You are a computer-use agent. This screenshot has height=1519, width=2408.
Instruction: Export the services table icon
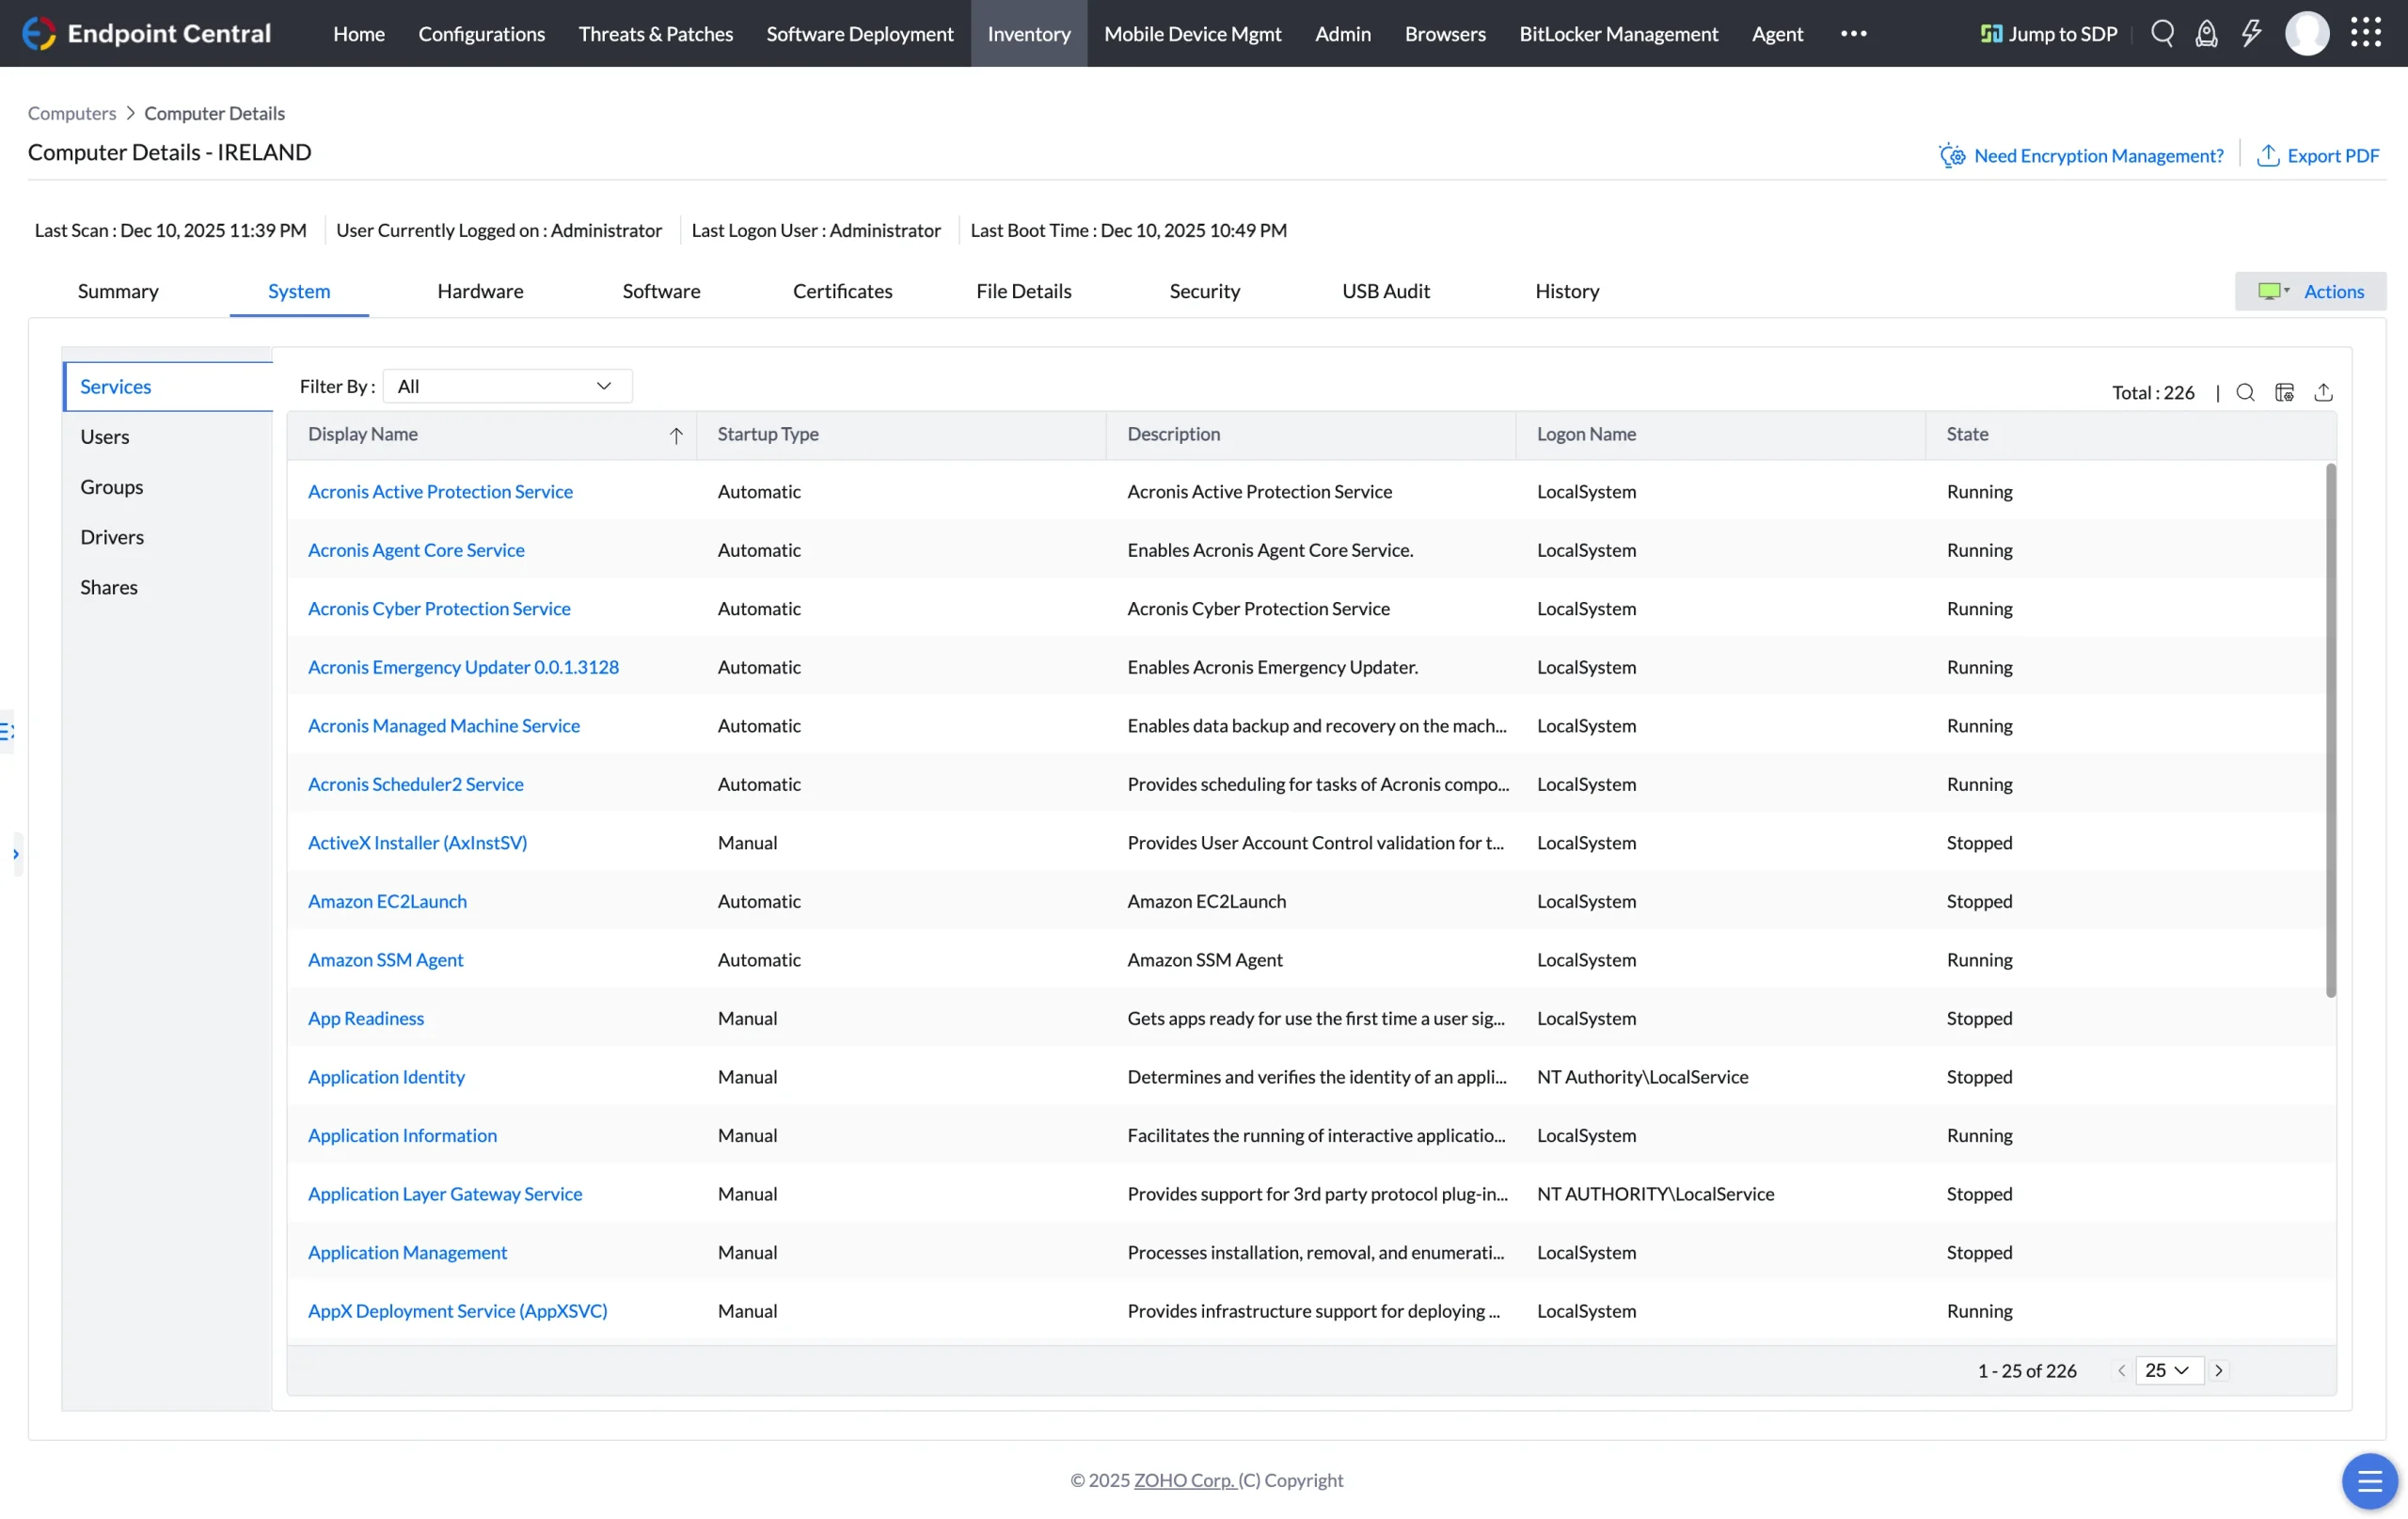point(2323,392)
